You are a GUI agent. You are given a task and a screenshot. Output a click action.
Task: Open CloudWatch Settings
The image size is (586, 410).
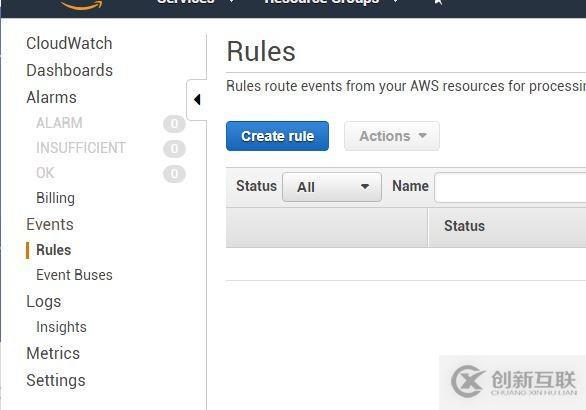click(56, 380)
